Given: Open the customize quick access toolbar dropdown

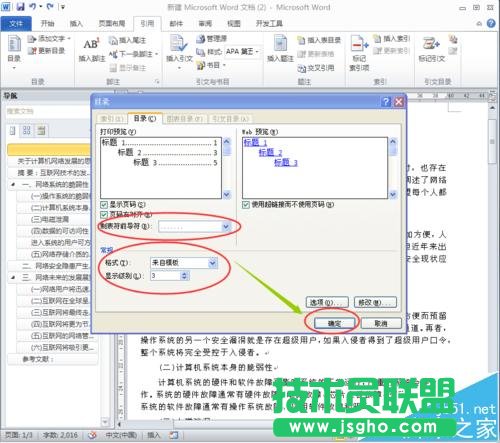Looking at the screenshot, I should coord(63,6).
